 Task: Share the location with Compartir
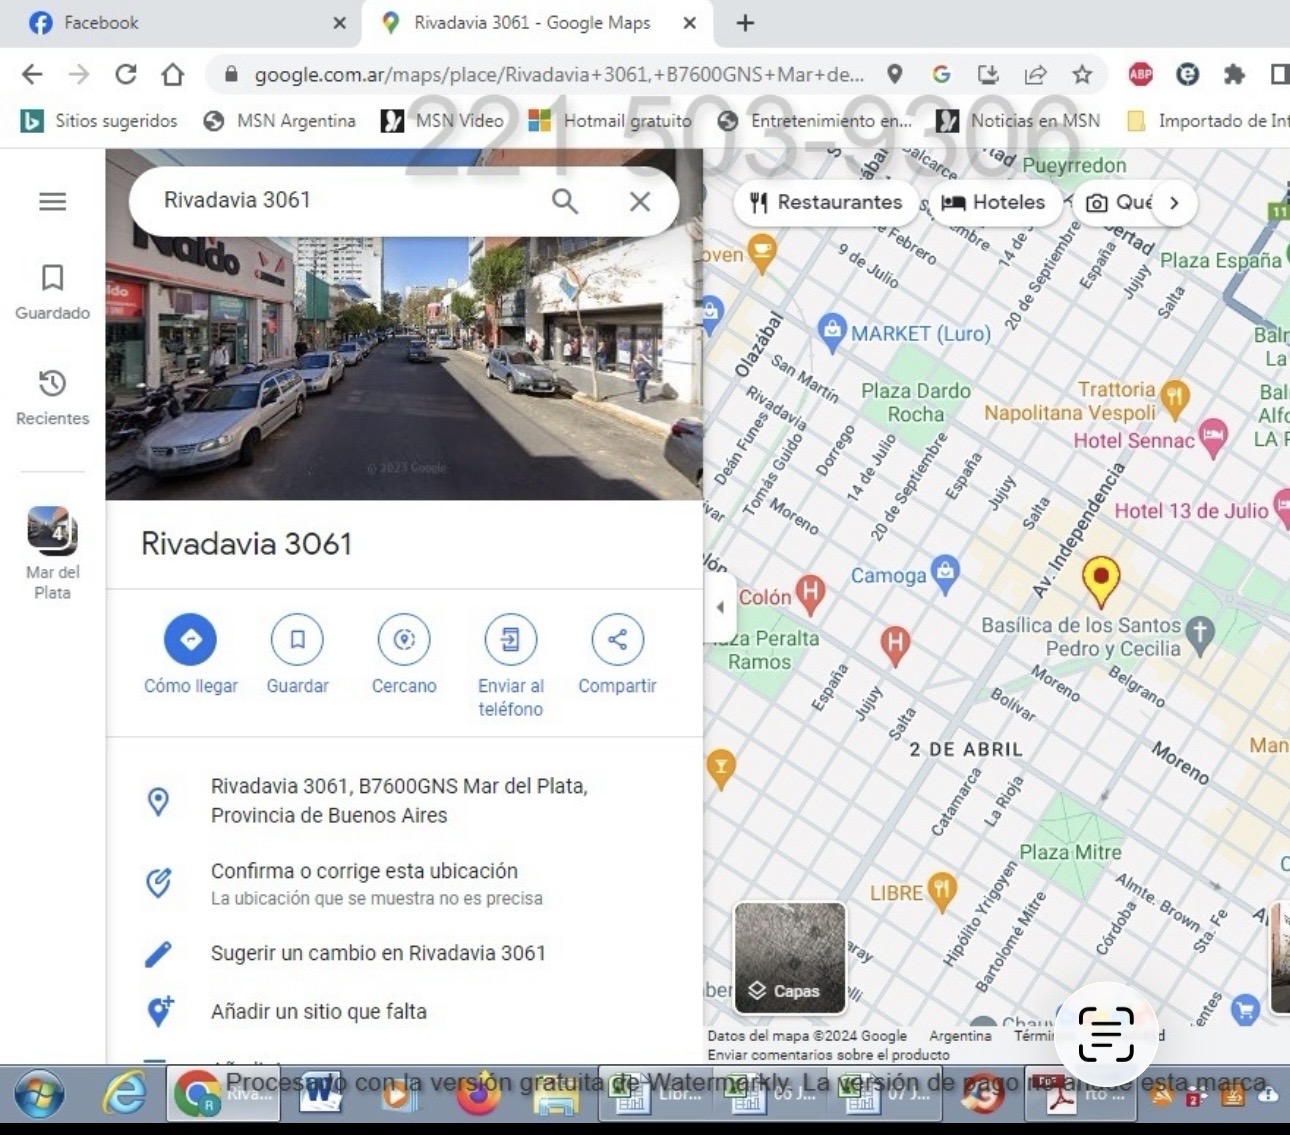coord(617,655)
